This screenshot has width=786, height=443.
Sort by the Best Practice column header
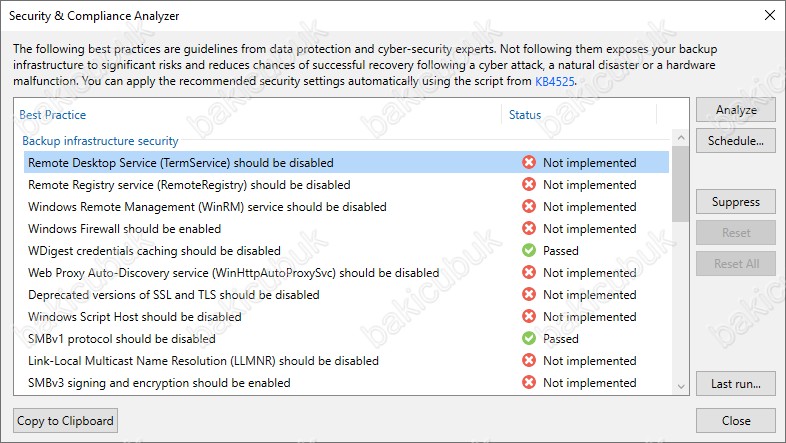pyautogui.click(x=53, y=115)
